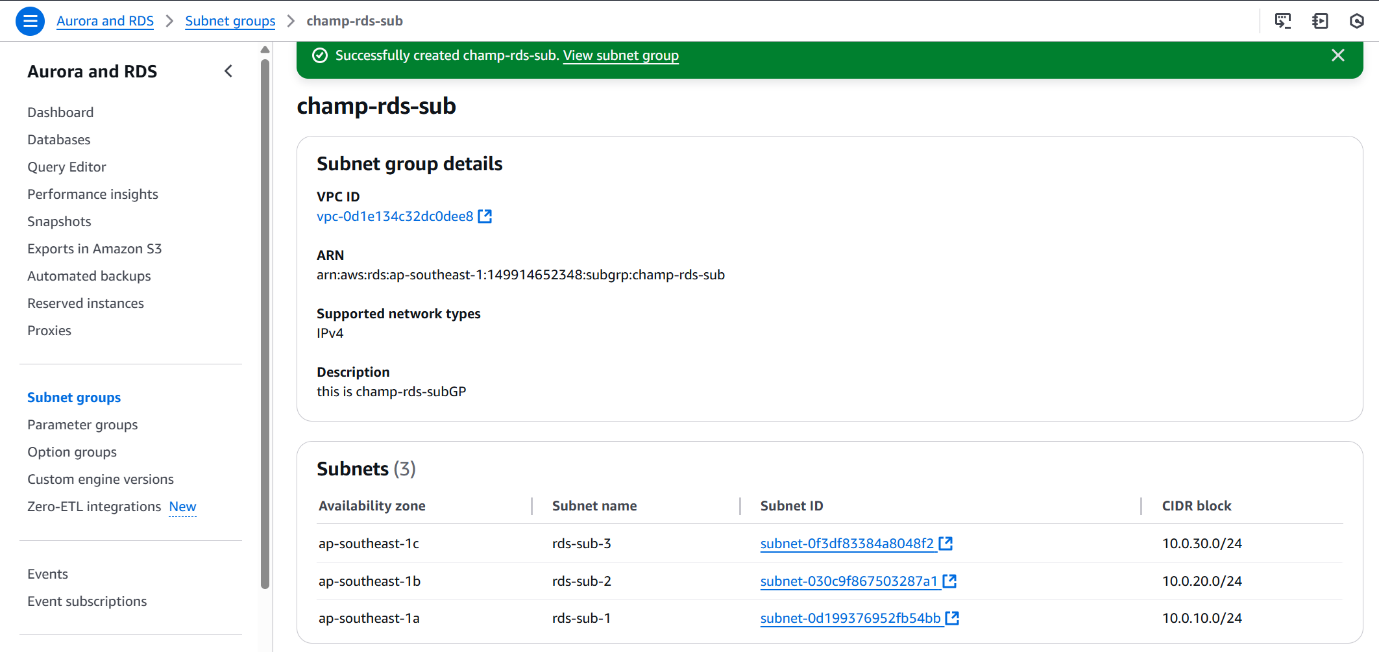Follow the View subnet group link
The width and height of the screenshot is (1379, 652).
pyautogui.click(x=621, y=56)
